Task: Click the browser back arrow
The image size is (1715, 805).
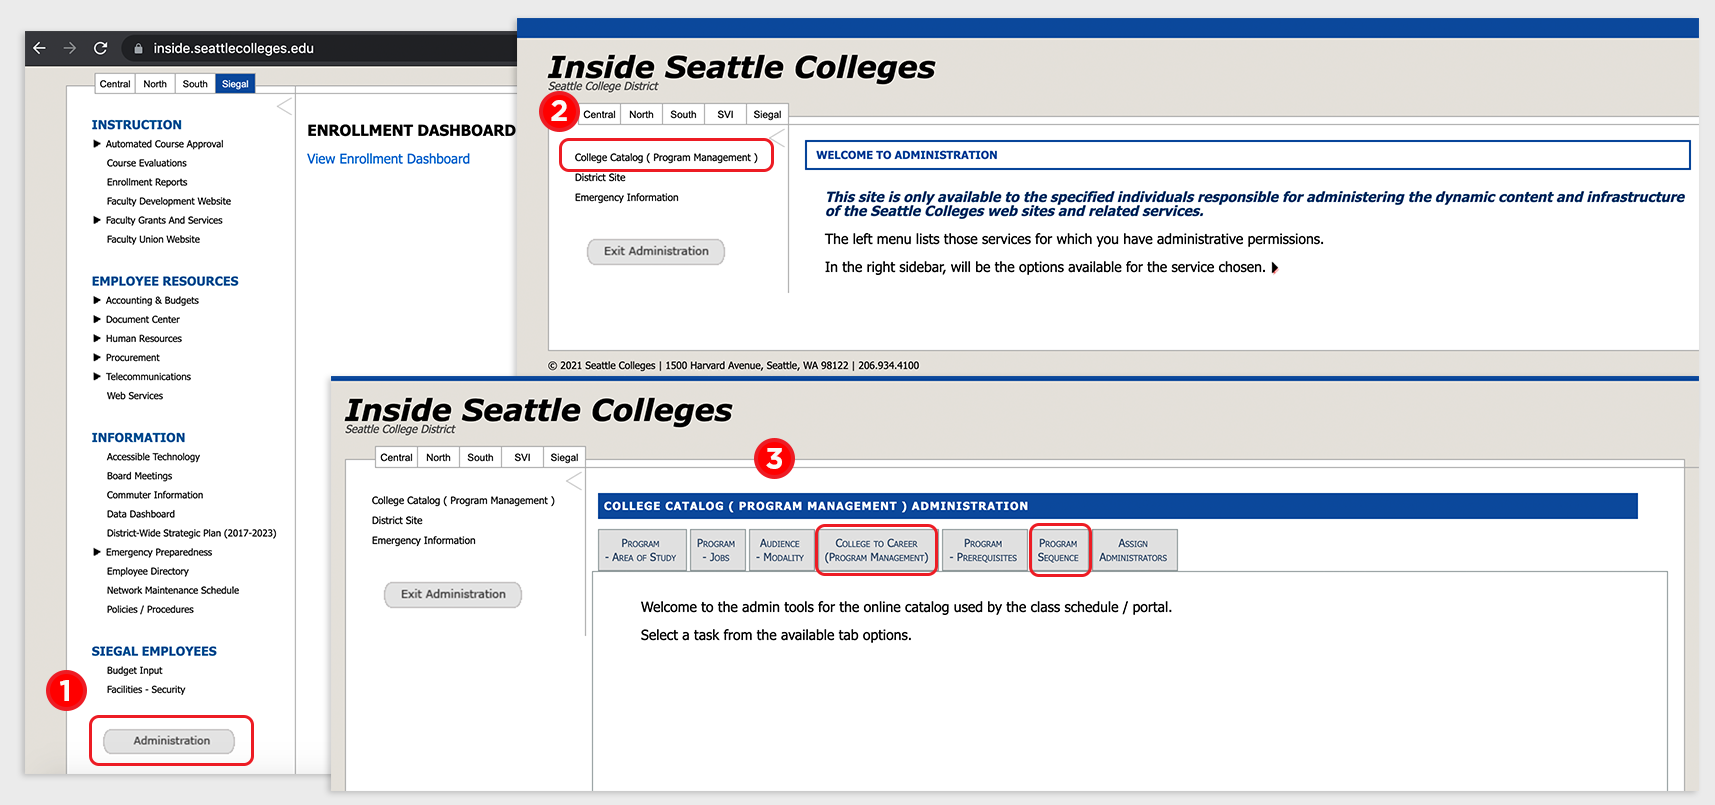Action: click(40, 48)
